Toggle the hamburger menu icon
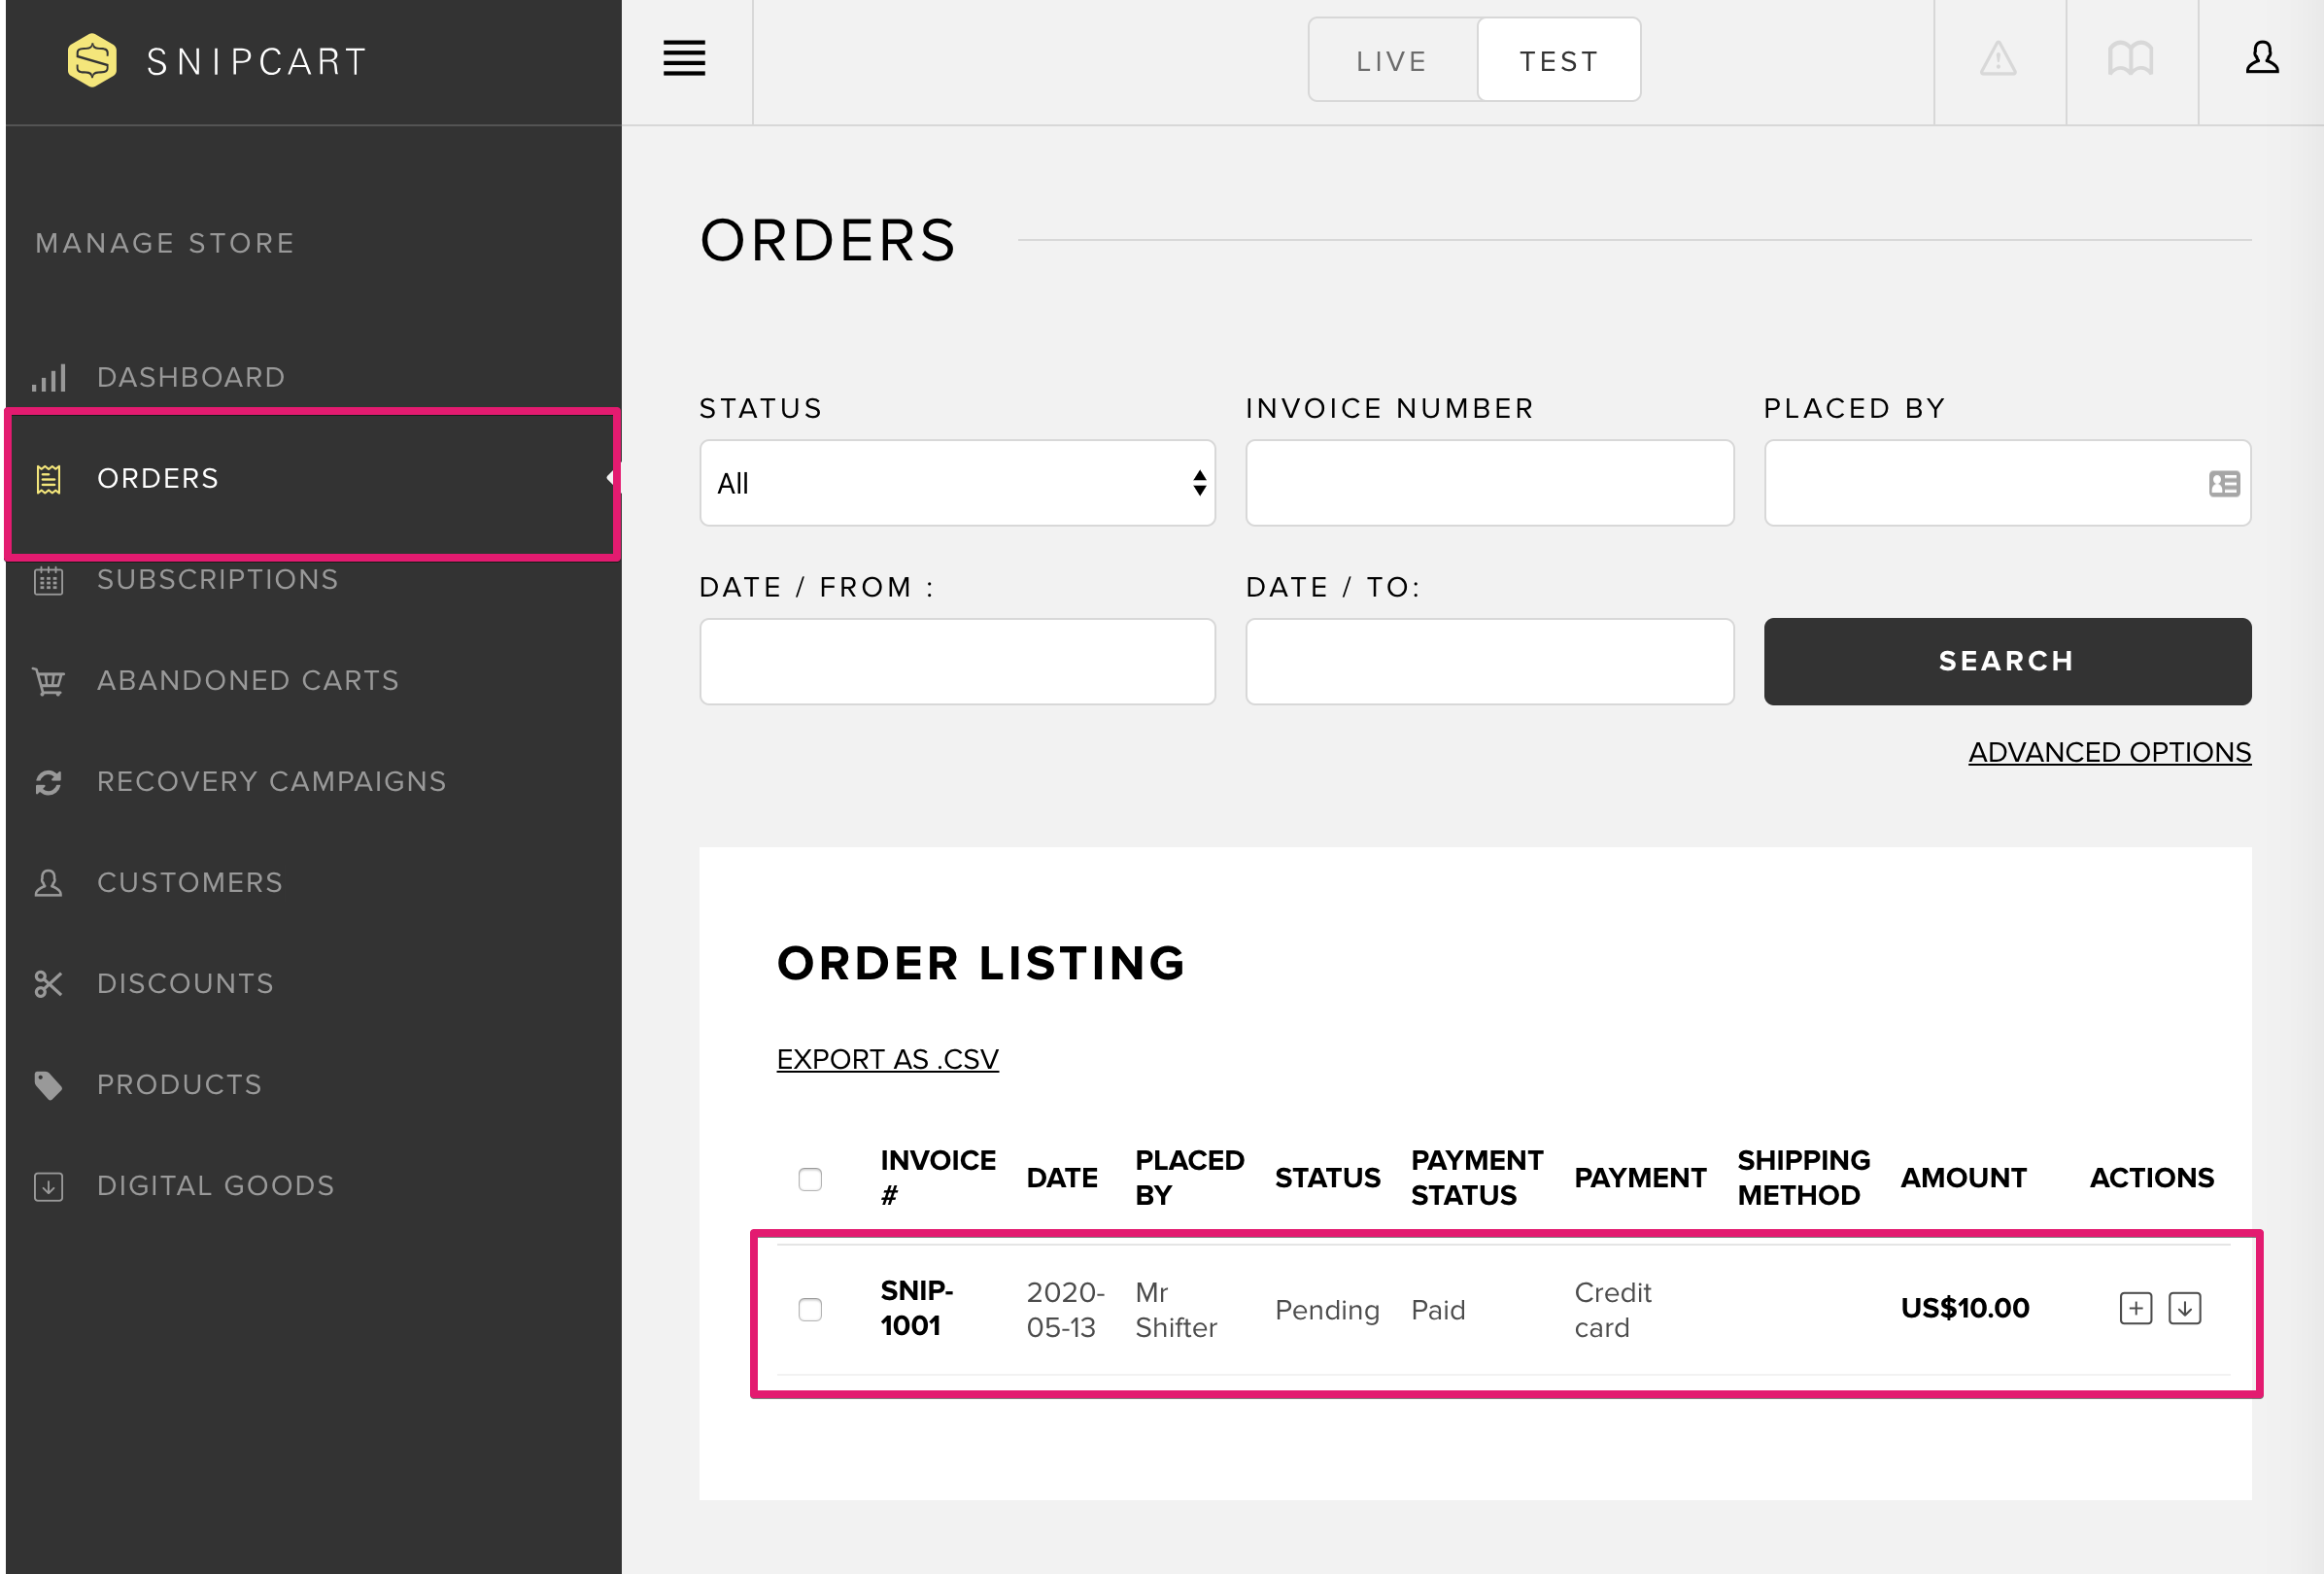The height and width of the screenshot is (1574, 2324). coord(684,59)
